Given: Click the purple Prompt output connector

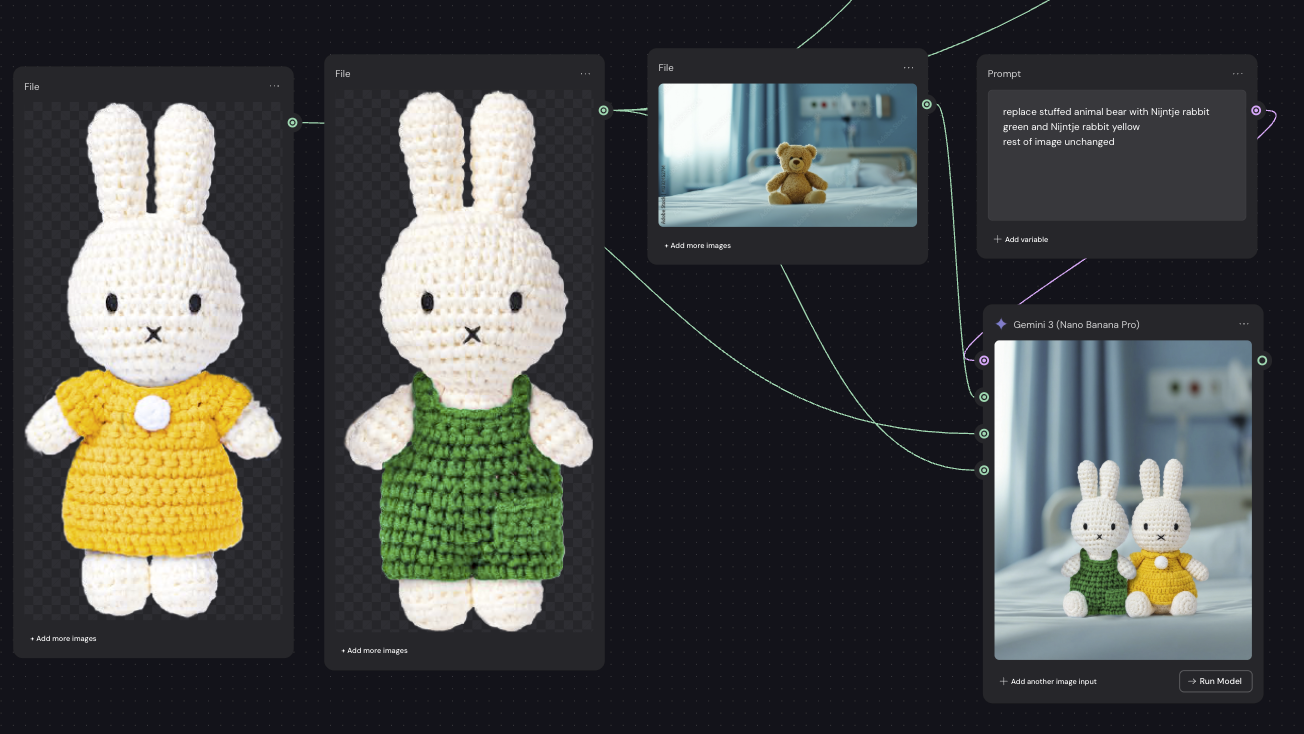Looking at the screenshot, I should pos(1256,110).
